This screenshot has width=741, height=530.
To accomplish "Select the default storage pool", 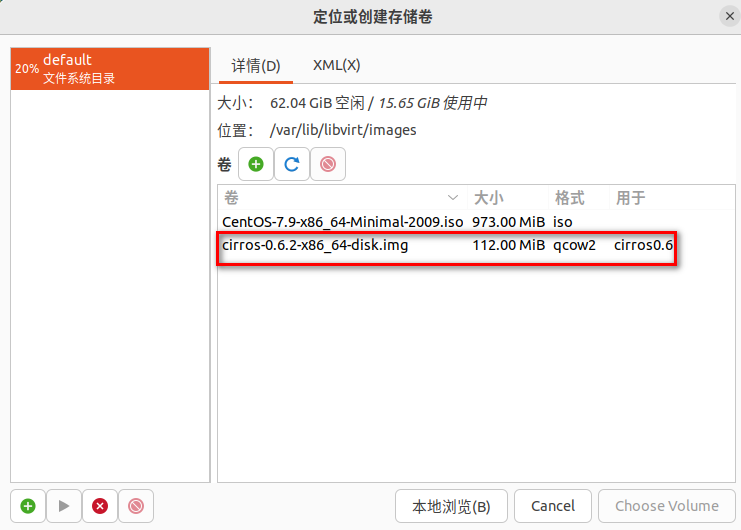I will [110, 69].
